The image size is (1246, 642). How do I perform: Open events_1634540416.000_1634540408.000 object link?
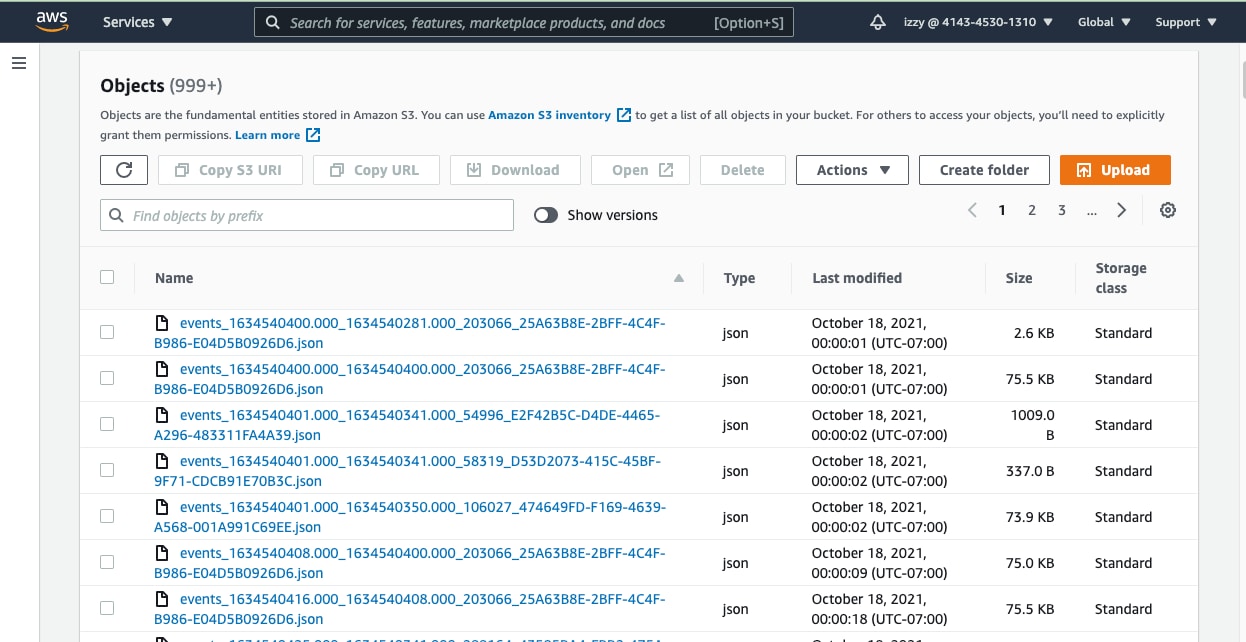410,609
